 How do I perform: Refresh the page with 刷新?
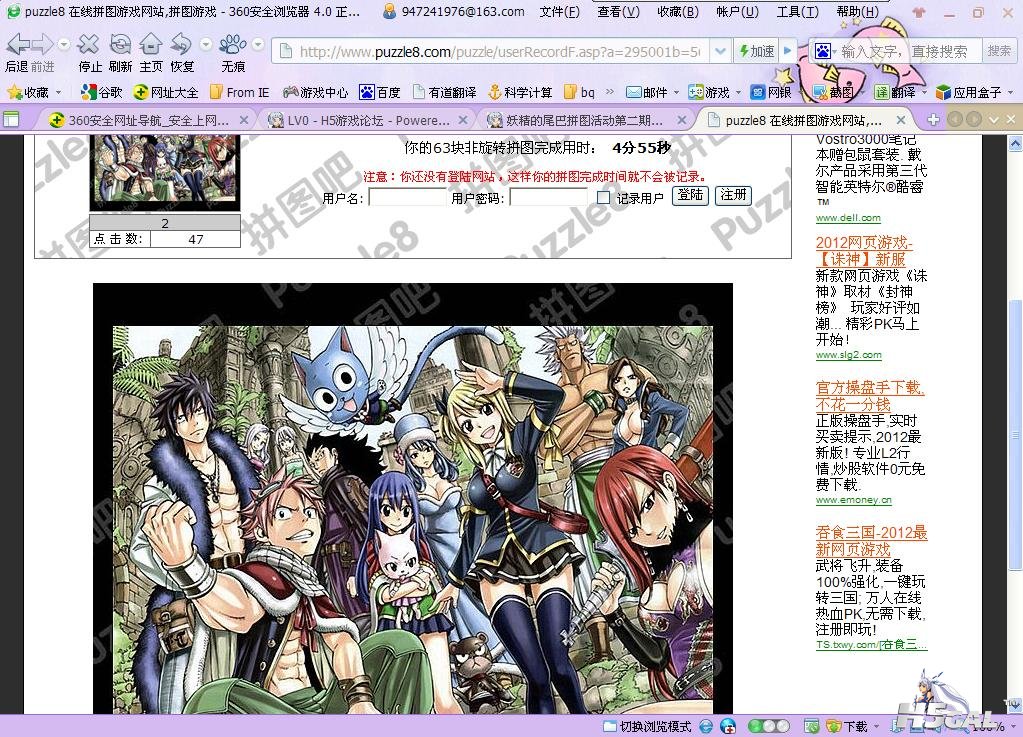[x=120, y=44]
